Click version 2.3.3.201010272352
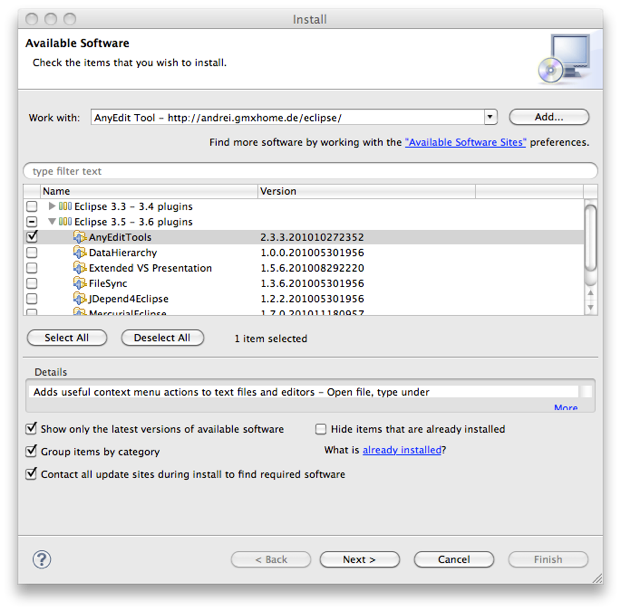Screen dimensions: 621x611 [x=312, y=237]
